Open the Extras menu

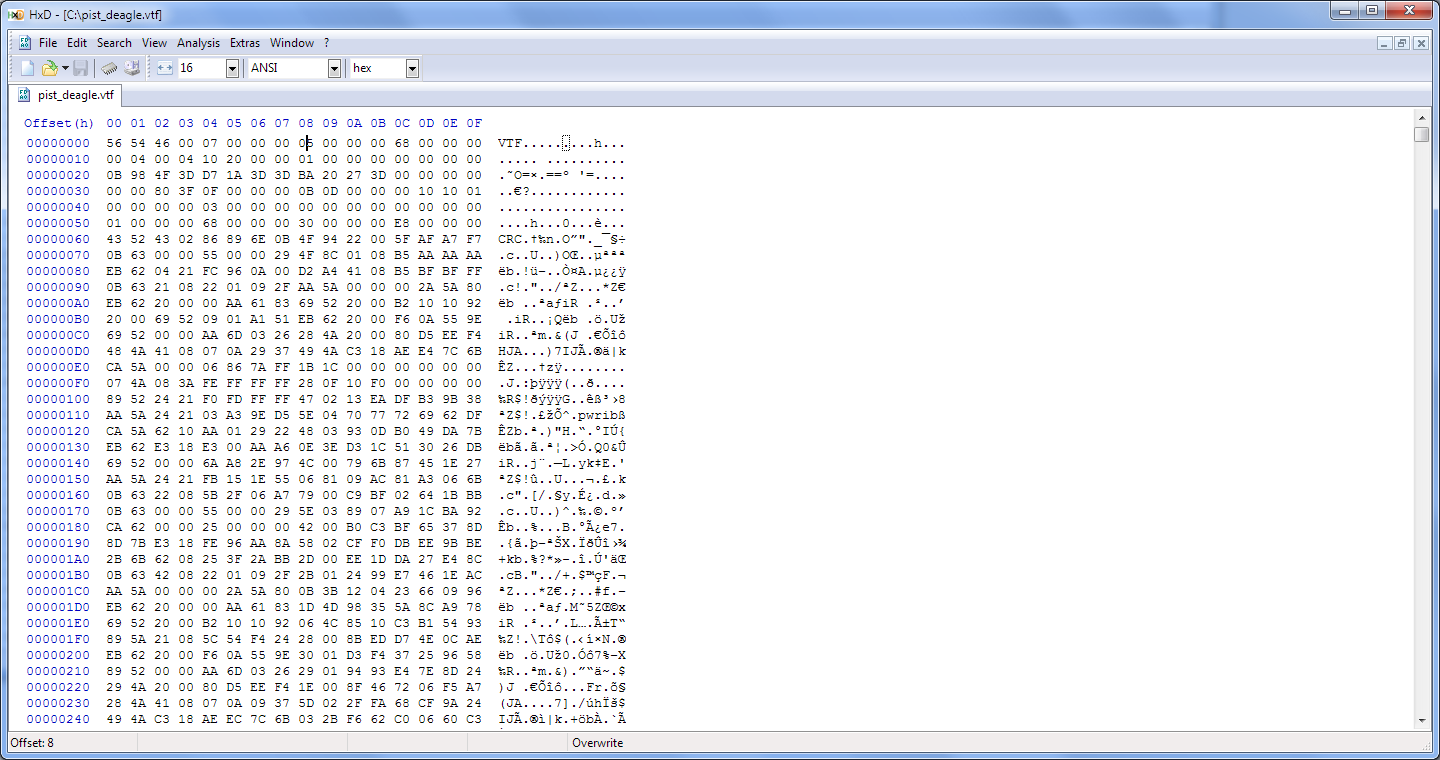click(x=245, y=43)
